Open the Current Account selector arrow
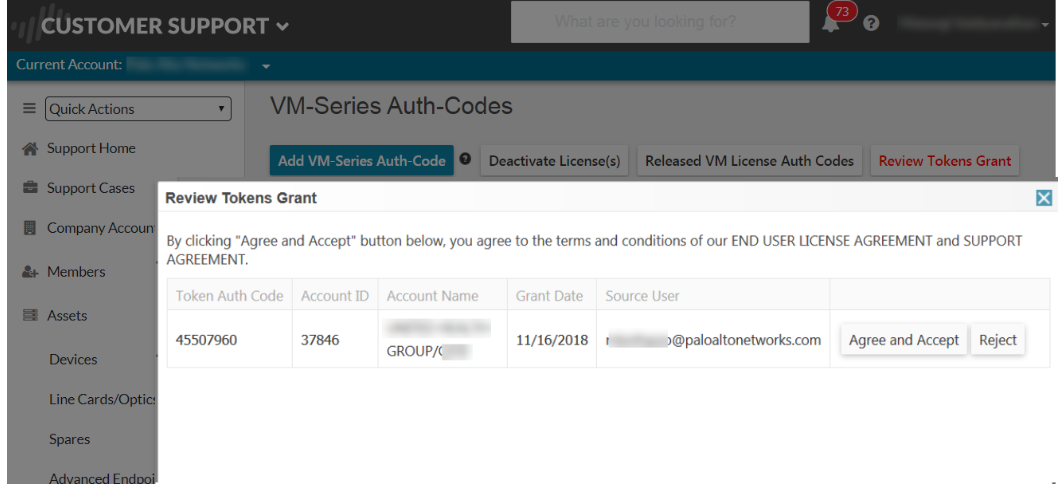The height and width of the screenshot is (485, 1062). point(267,67)
